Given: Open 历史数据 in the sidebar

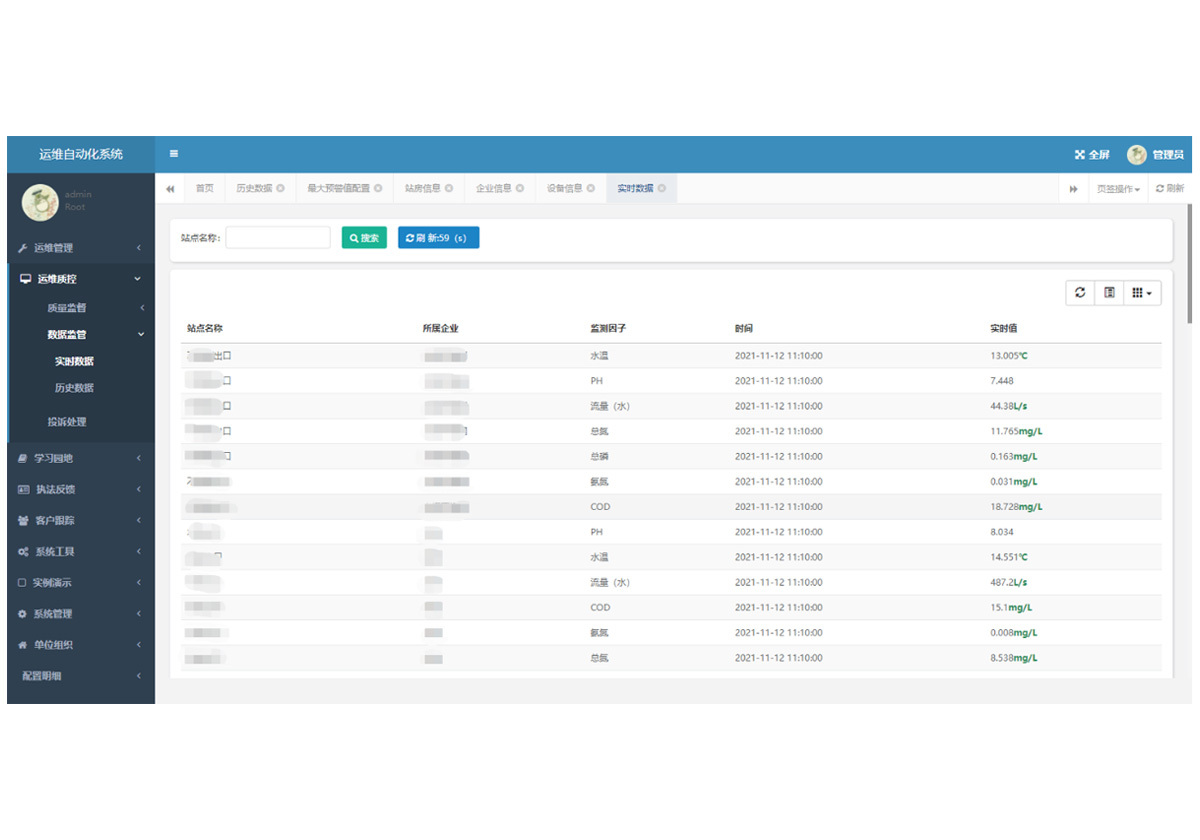Looking at the screenshot, I should (x=74, y=388).
